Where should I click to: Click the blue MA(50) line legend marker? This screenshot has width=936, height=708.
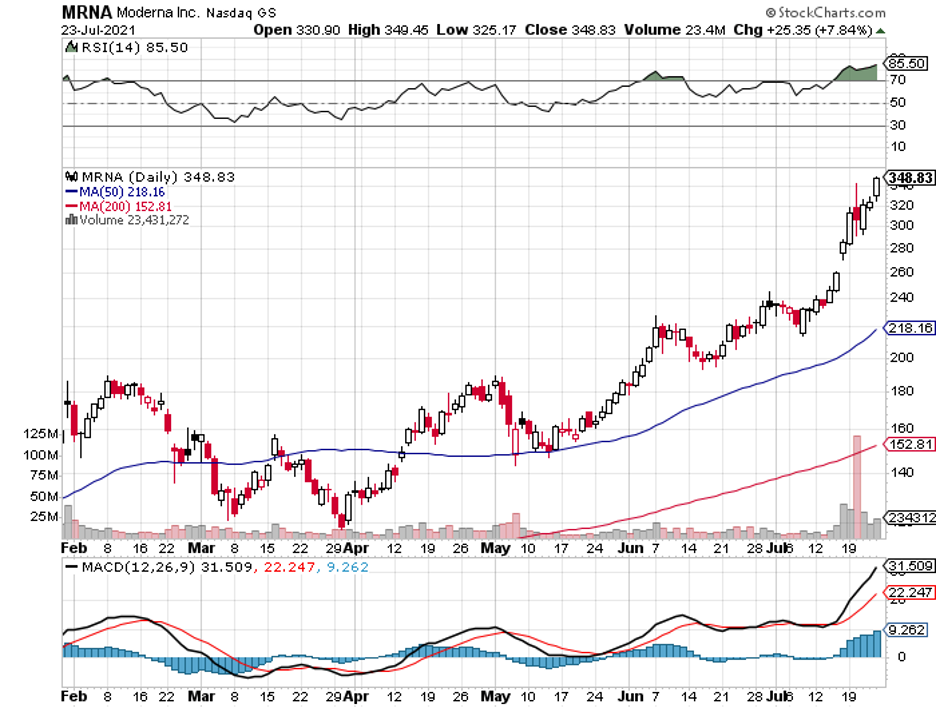pos(70,190)
